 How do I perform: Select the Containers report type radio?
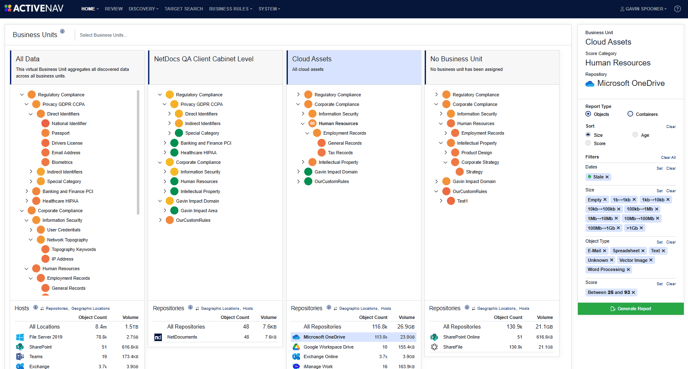[630, 114]
